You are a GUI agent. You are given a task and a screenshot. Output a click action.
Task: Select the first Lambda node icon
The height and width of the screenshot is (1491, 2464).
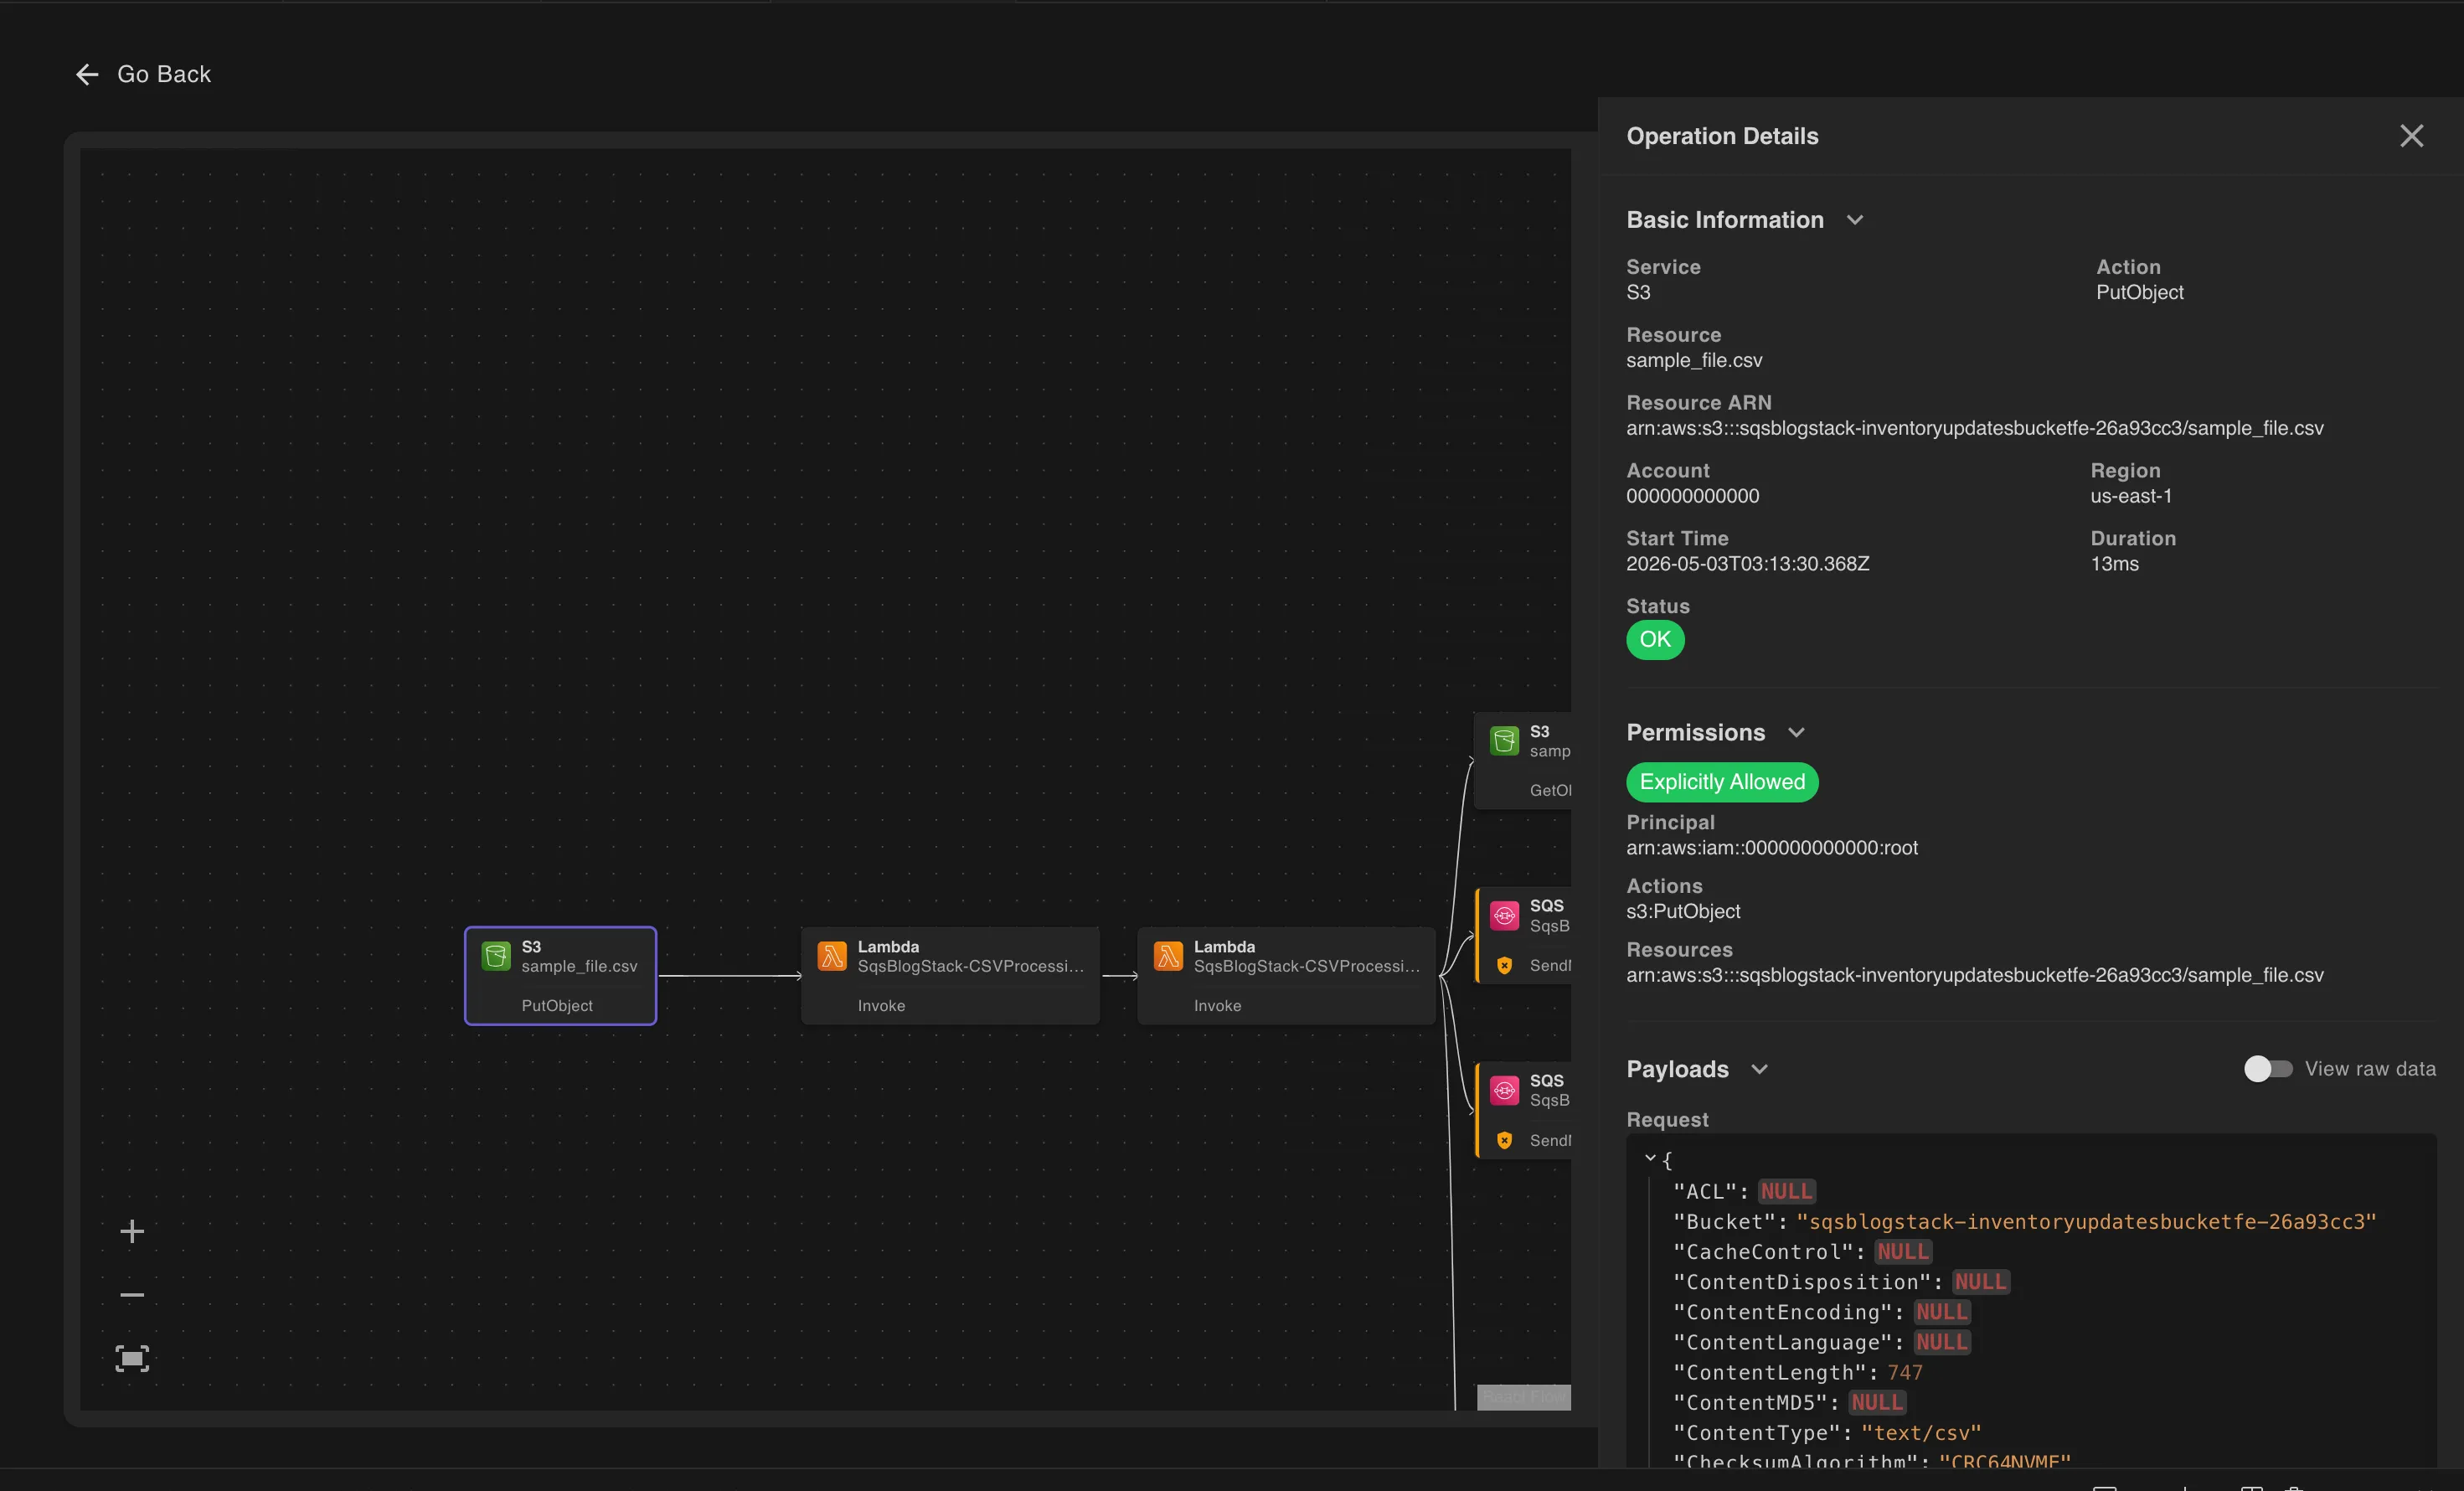pyautogui.click(x=832, y=956)
